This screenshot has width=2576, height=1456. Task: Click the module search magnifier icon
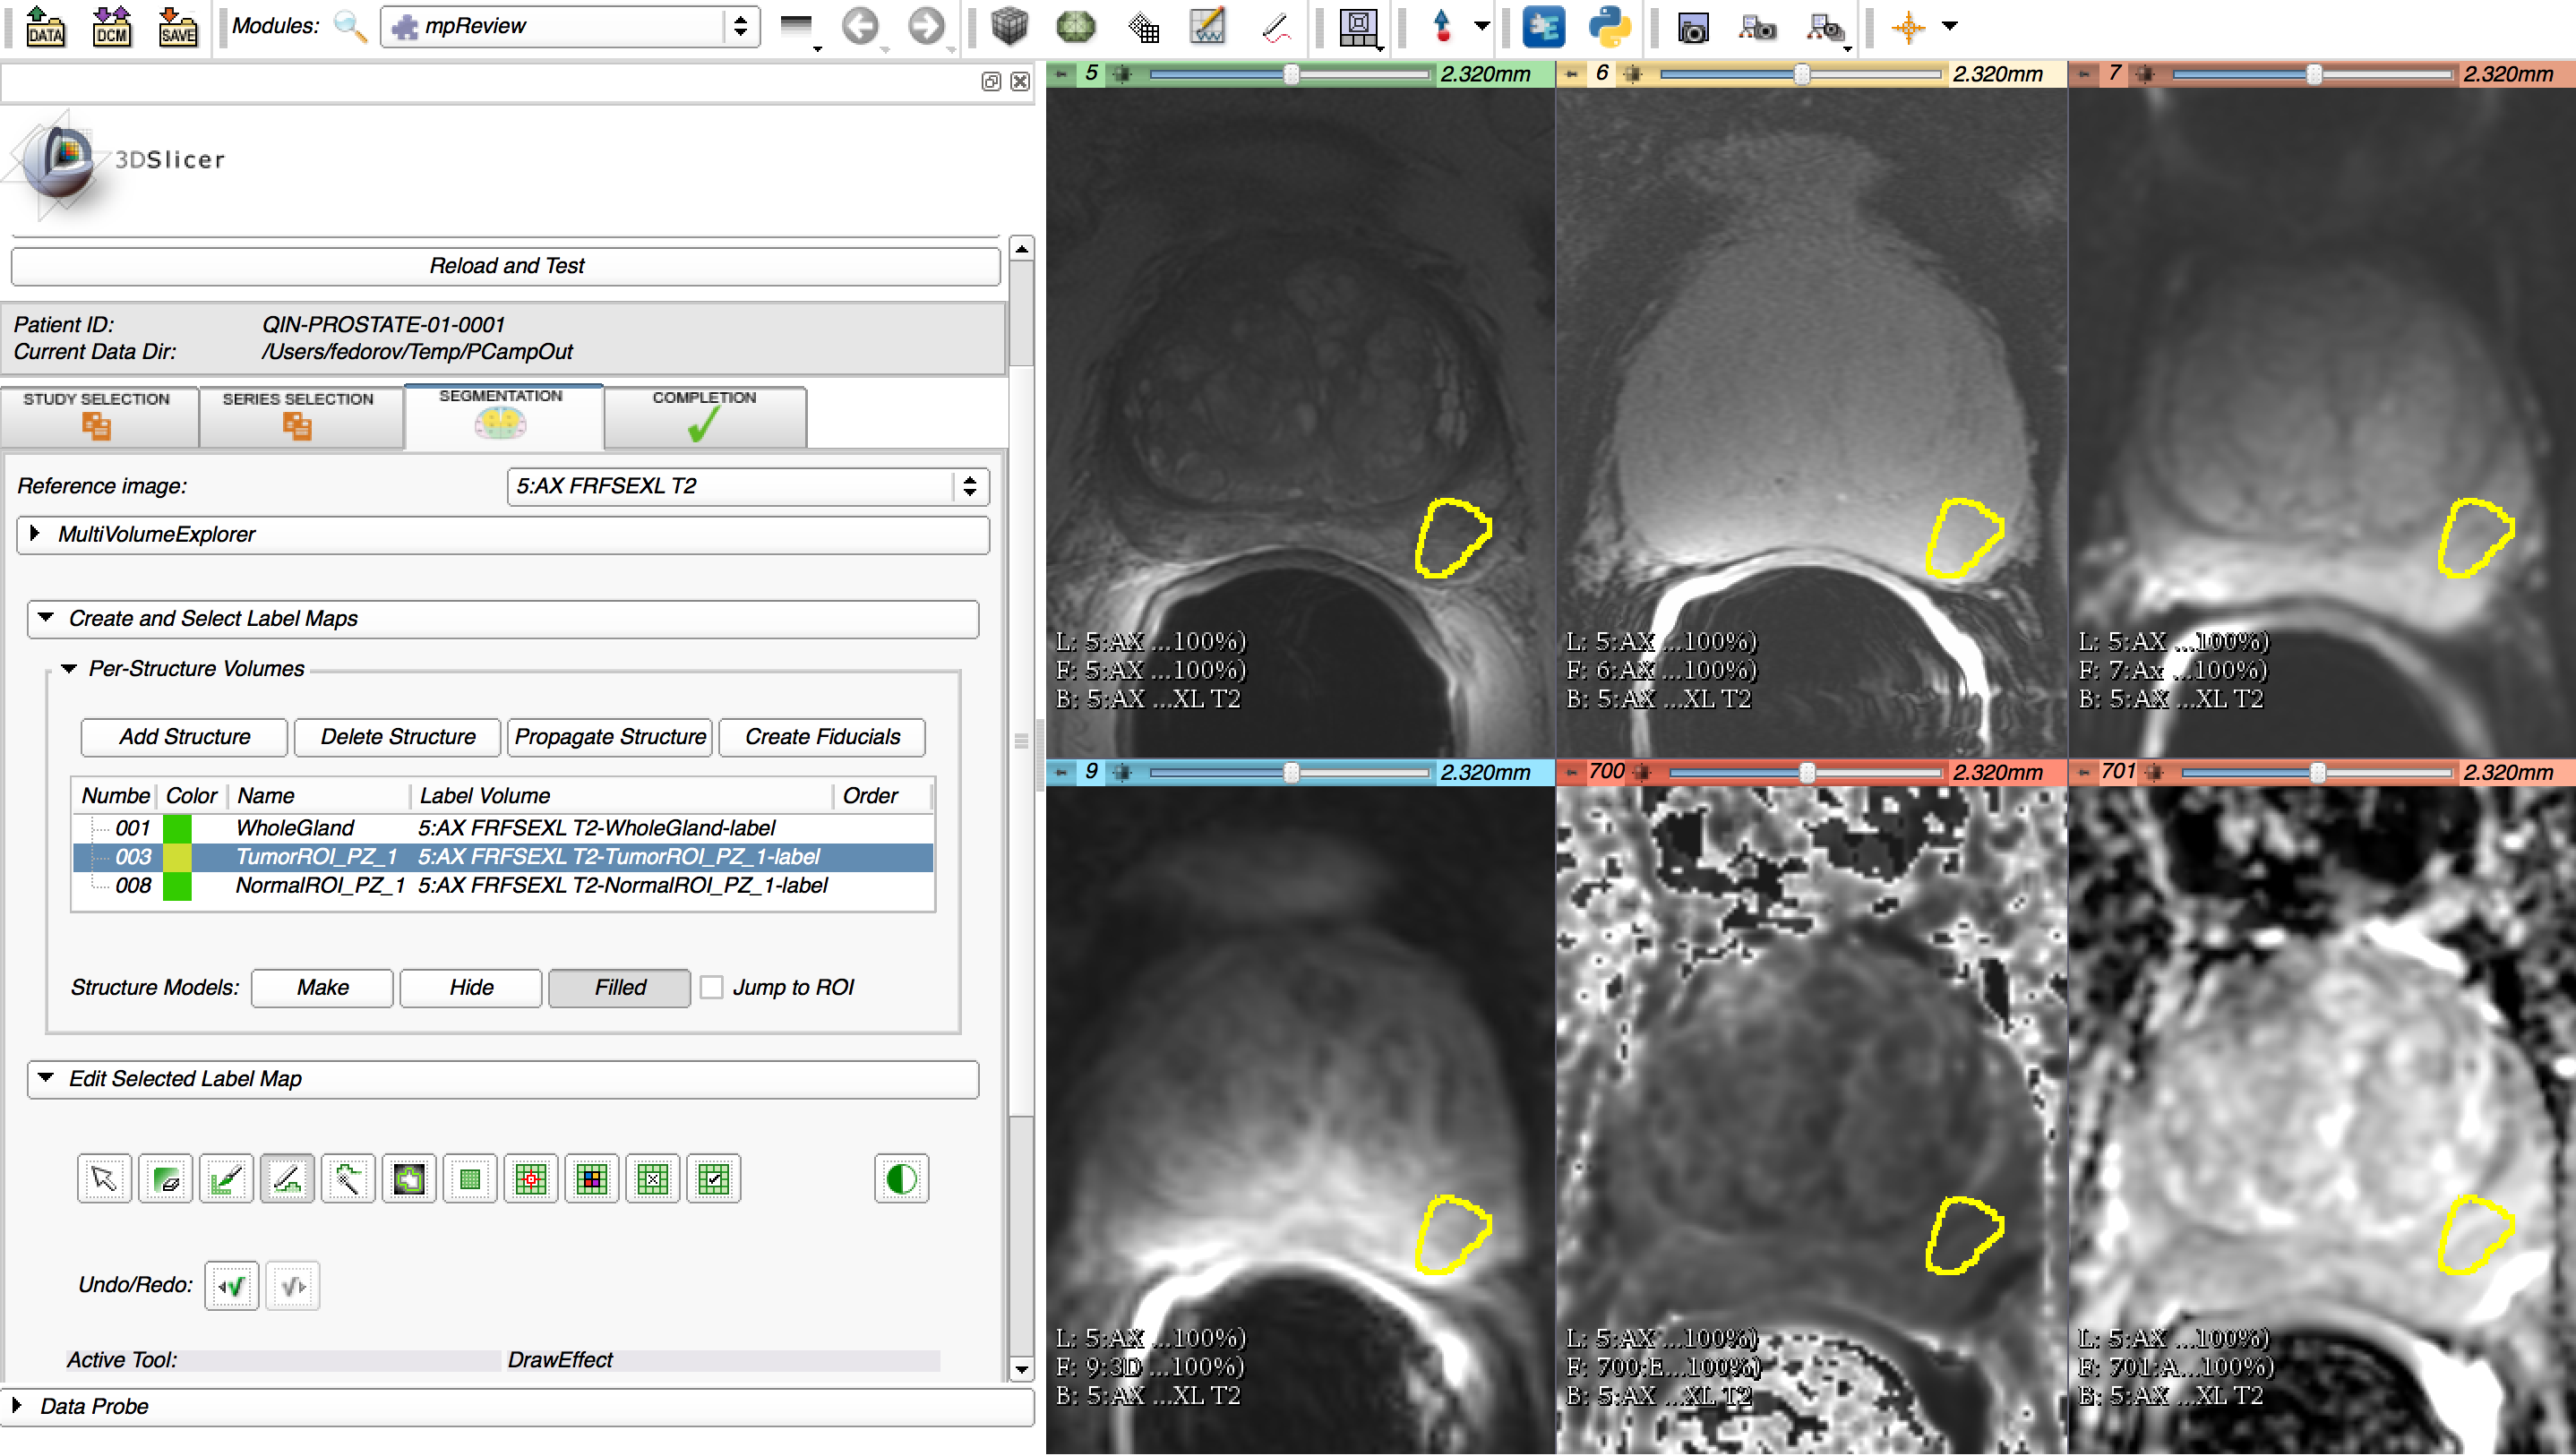pyautogui.click(x=350, y=26)
